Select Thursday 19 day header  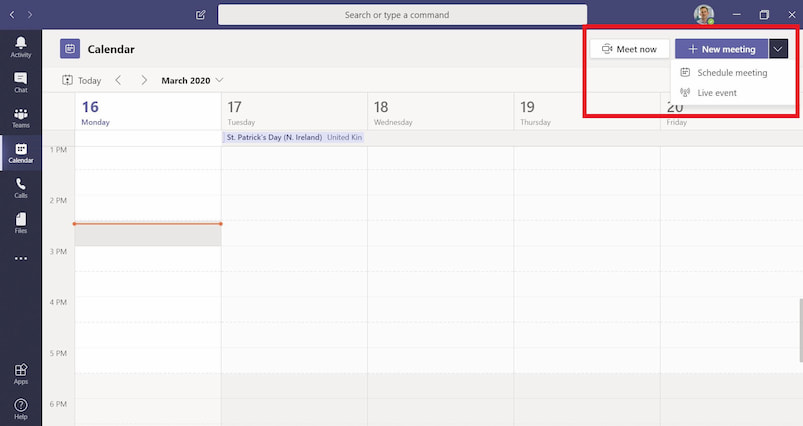(587, 112)
